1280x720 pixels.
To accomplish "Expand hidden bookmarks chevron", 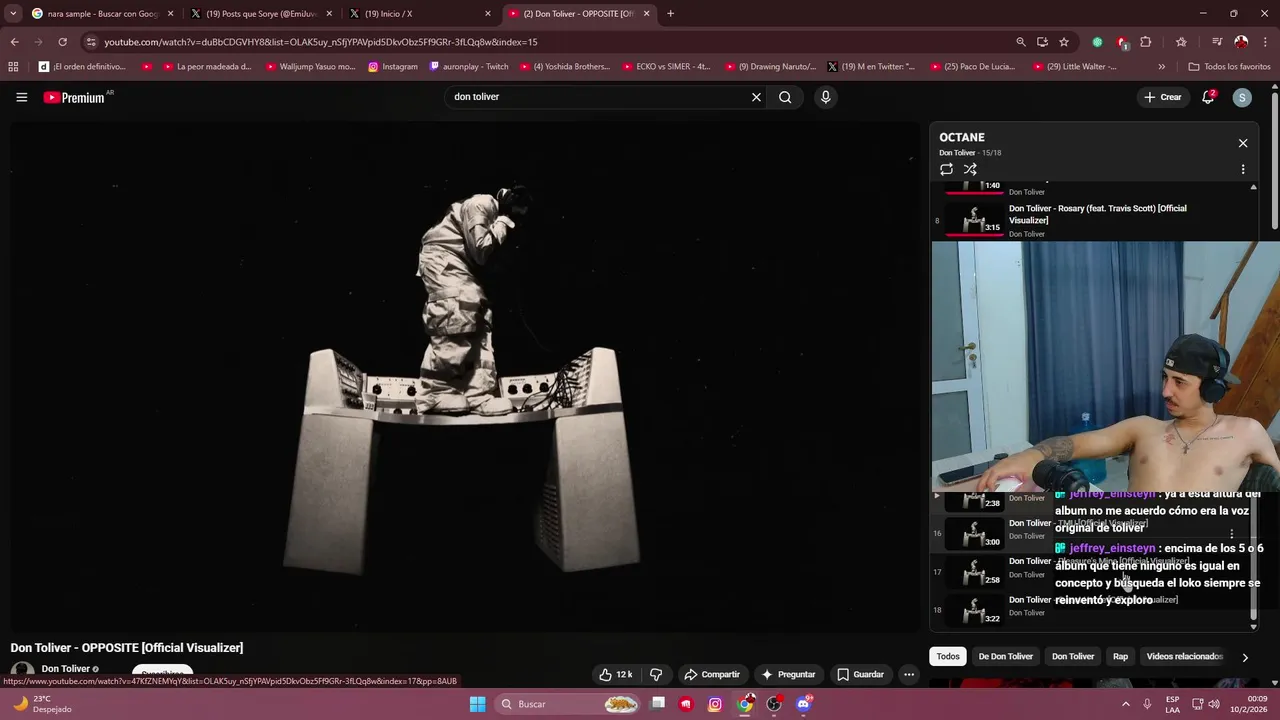I will pos(1161,67).
